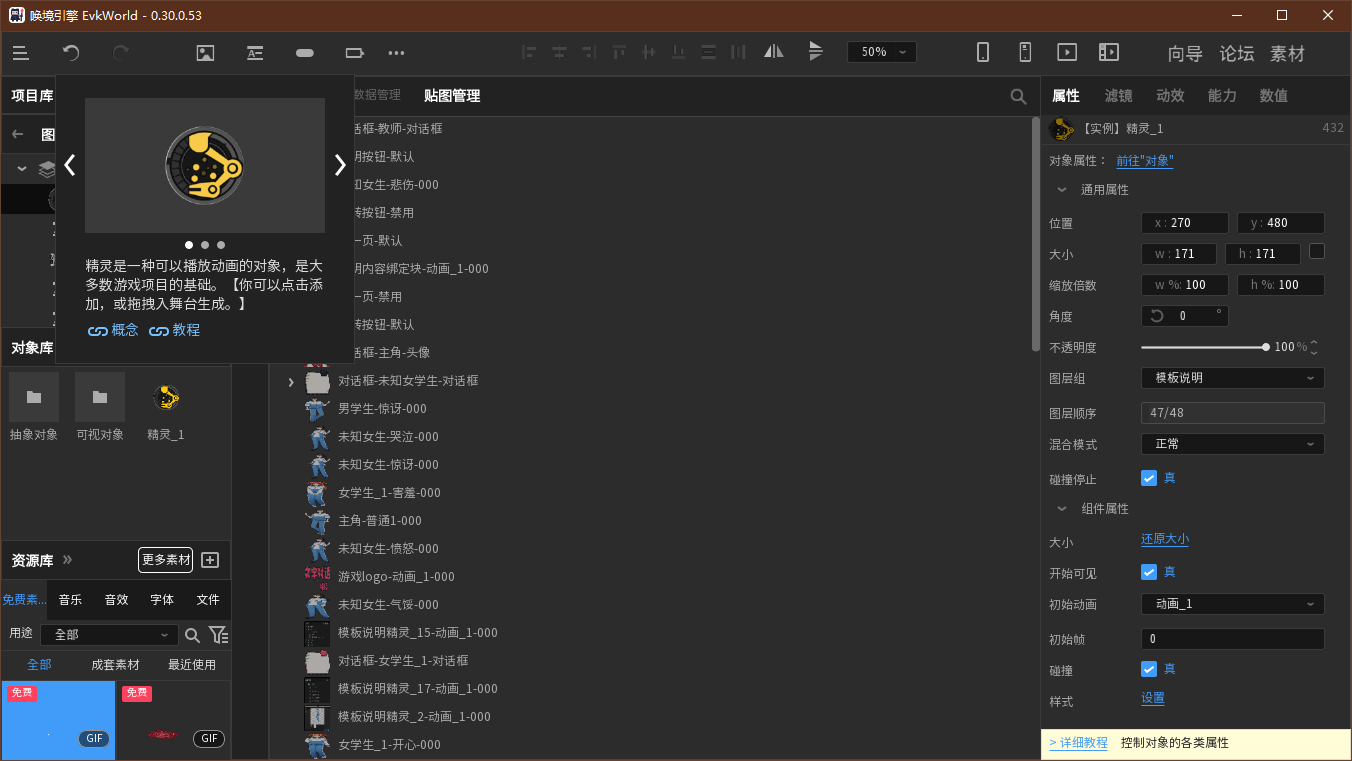This screenshot has height=761, width=1352.
Task: Select the insert image tool
Action: click(205, 52)
